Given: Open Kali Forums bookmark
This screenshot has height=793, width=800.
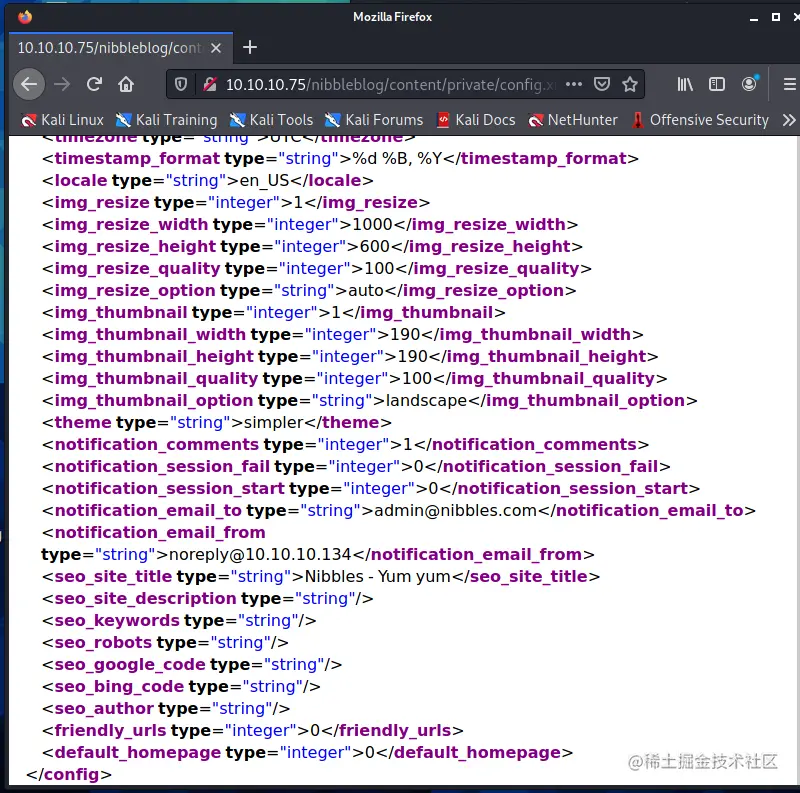Looking at the screenshot, I should click(374, 120).
